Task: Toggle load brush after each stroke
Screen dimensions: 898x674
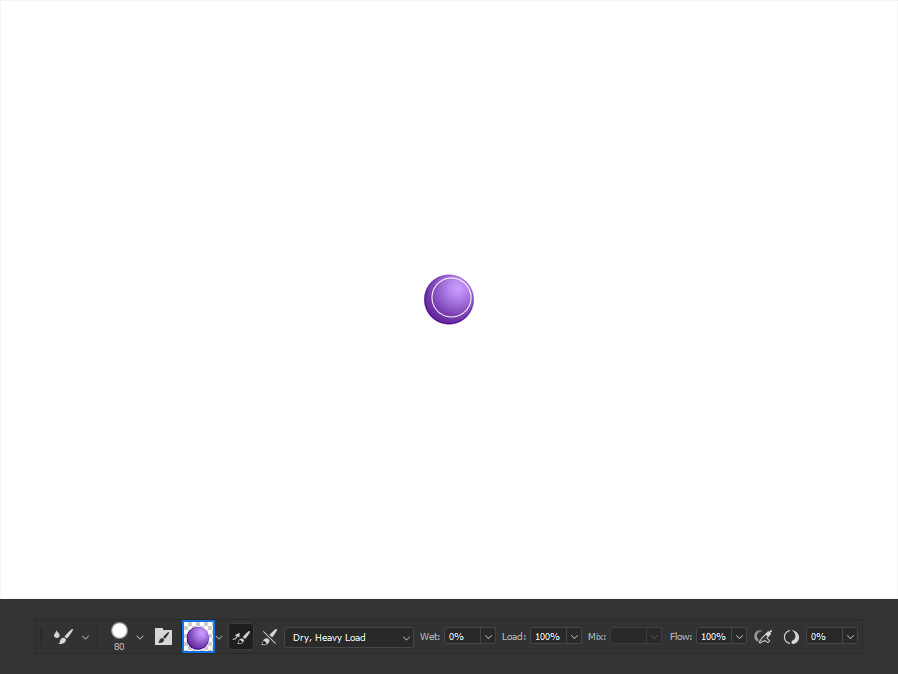Action: (241, 637)
